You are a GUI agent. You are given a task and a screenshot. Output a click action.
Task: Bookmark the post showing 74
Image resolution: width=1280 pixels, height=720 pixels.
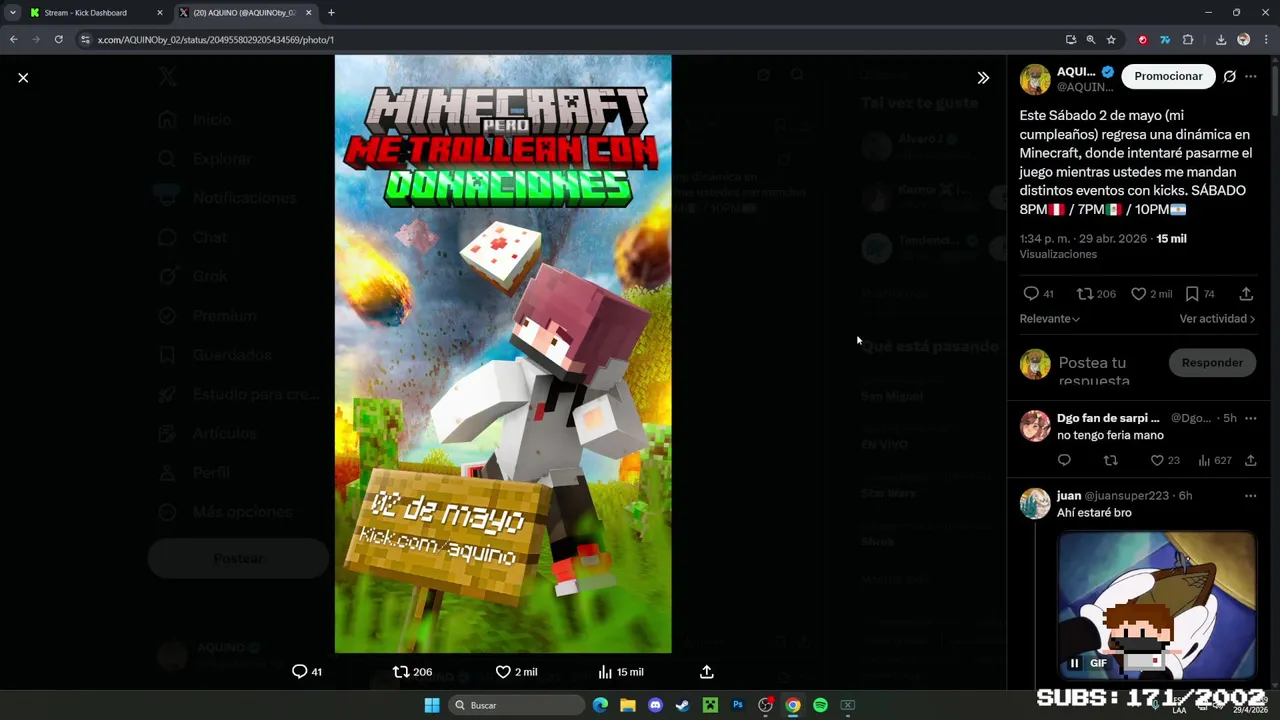click(x=1192, y=294)
